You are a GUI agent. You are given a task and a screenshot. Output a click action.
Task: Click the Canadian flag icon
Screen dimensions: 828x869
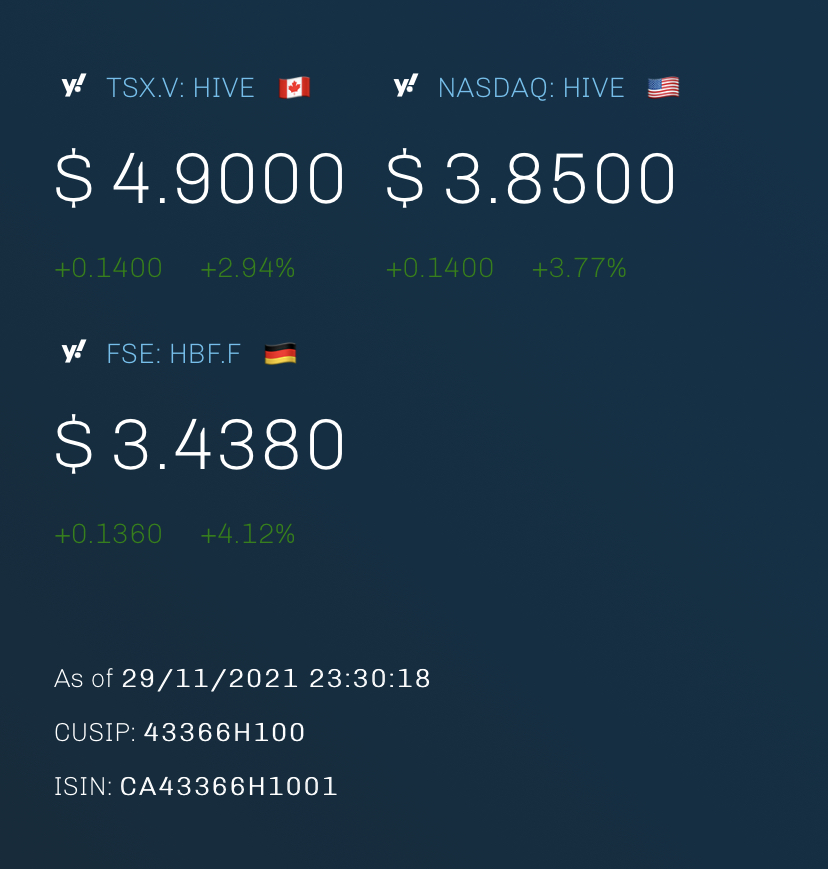pyautogui.click(x=294, y=88)
